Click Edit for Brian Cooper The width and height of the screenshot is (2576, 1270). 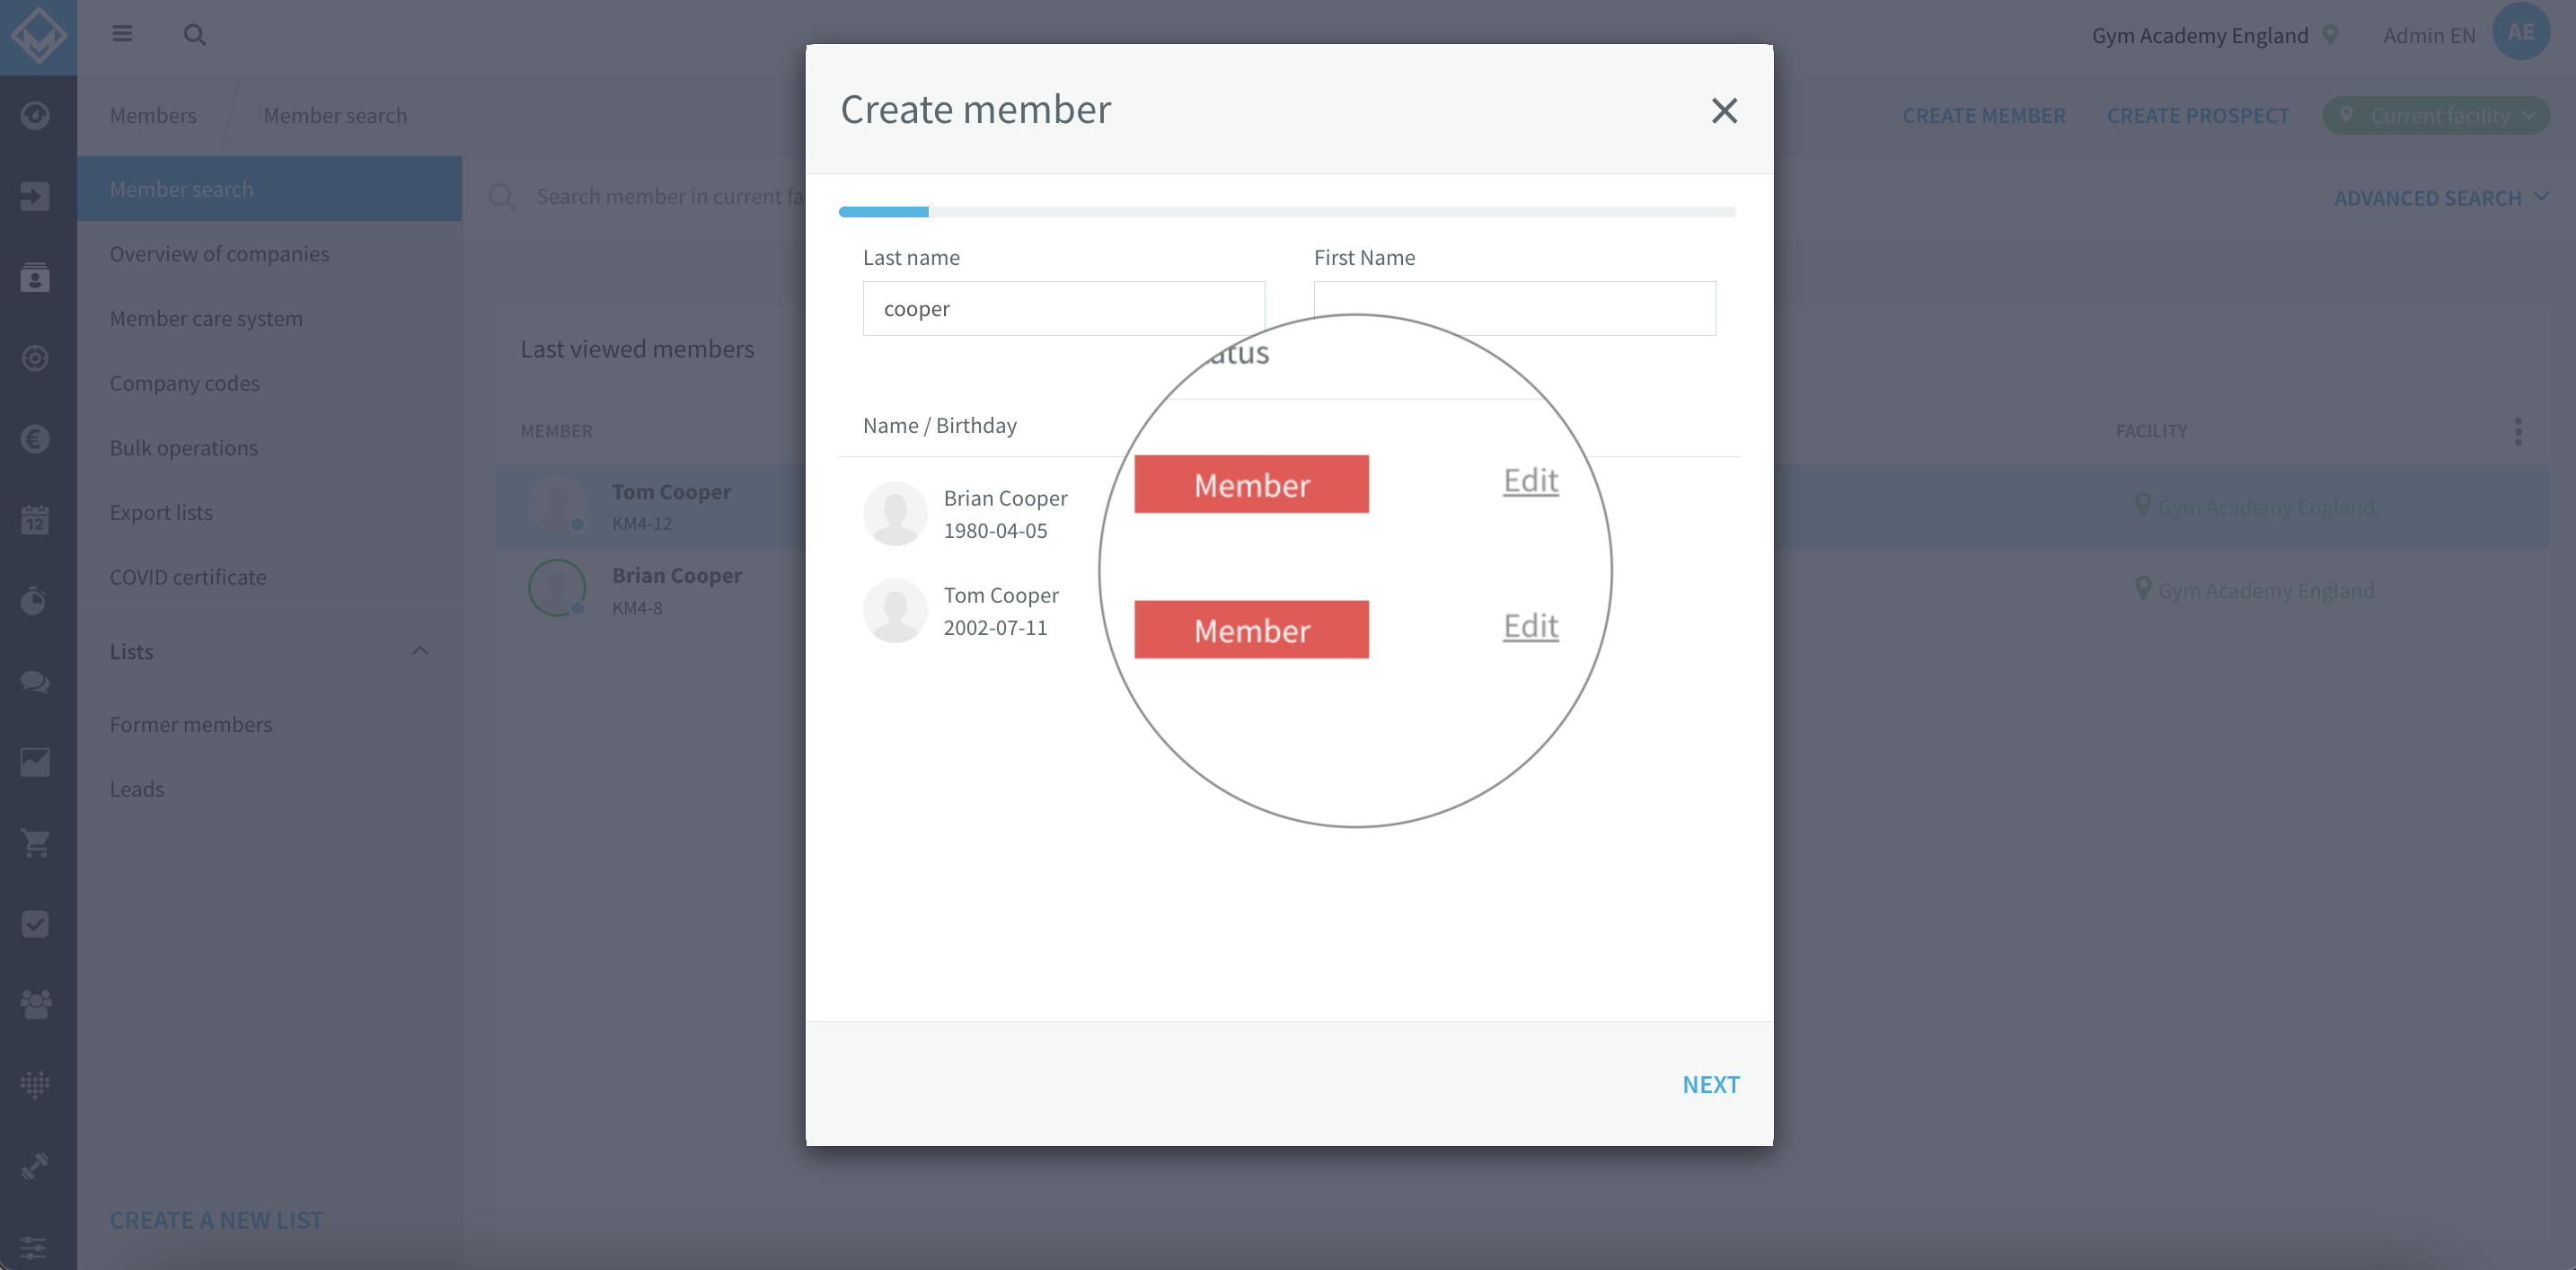[1530, 480]
